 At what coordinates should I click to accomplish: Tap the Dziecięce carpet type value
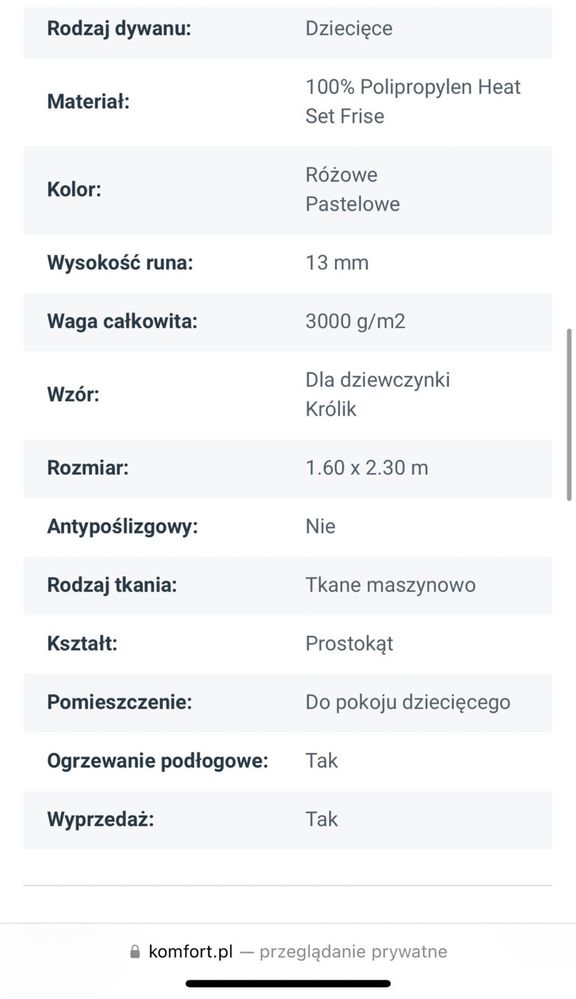(x=349, y=29)
